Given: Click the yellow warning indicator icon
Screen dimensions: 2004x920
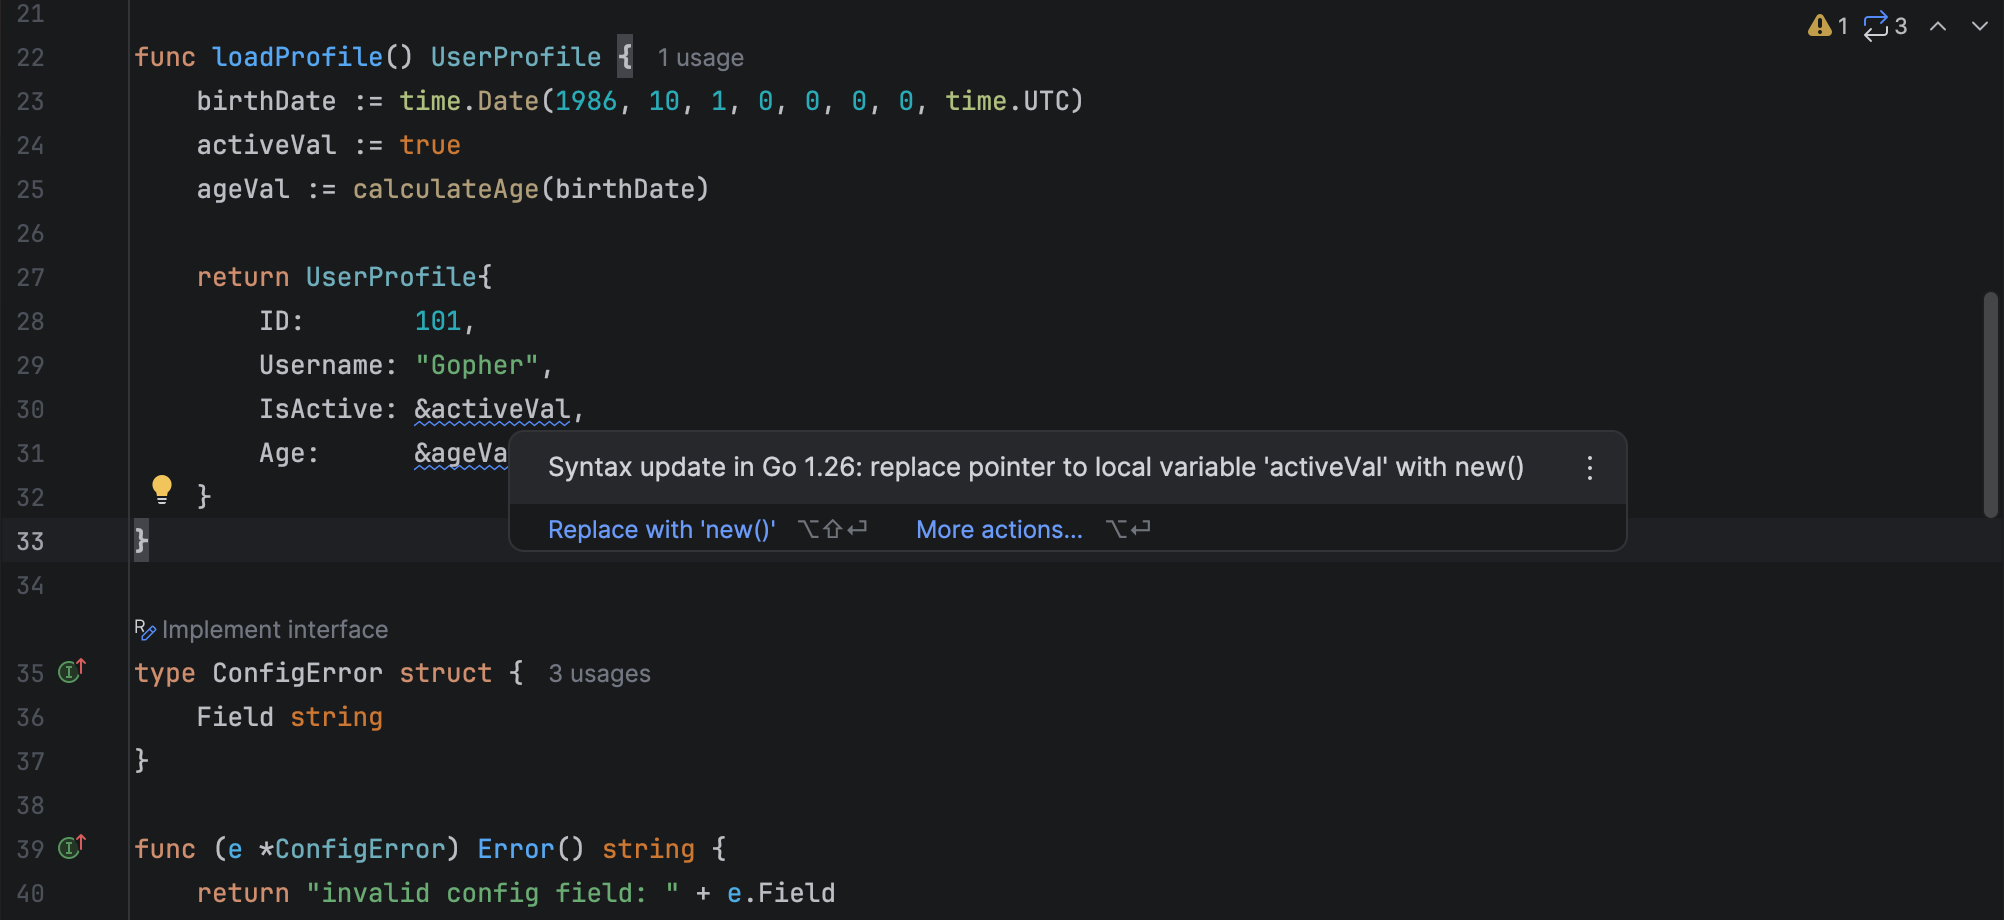Looking at the screenshot, I should click(1819, 26).
